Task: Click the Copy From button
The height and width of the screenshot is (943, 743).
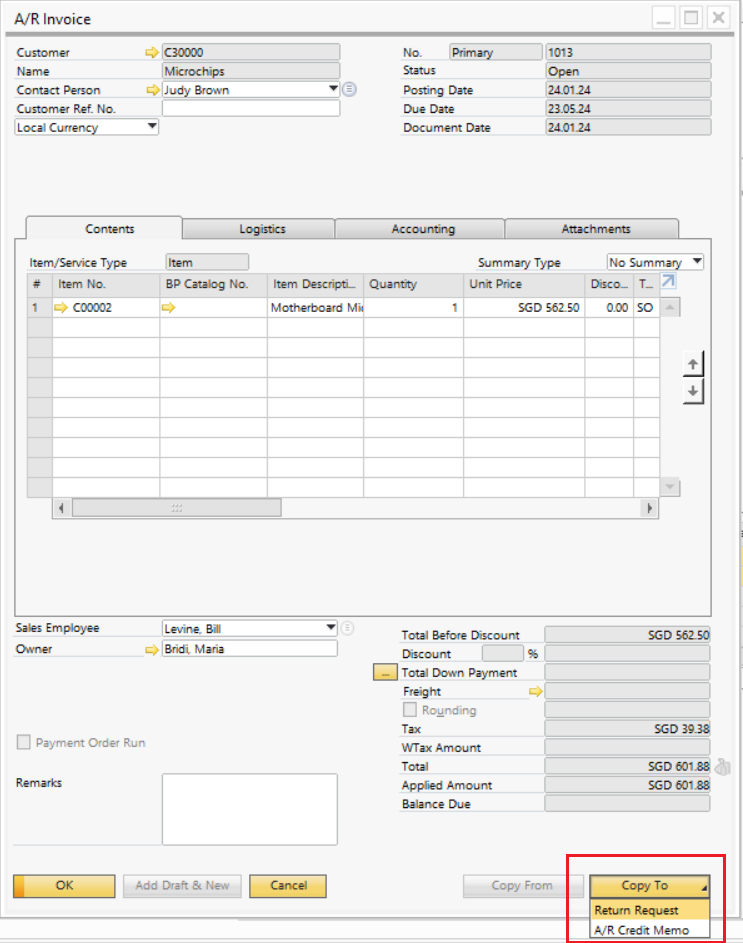Action: click(522, 886)
